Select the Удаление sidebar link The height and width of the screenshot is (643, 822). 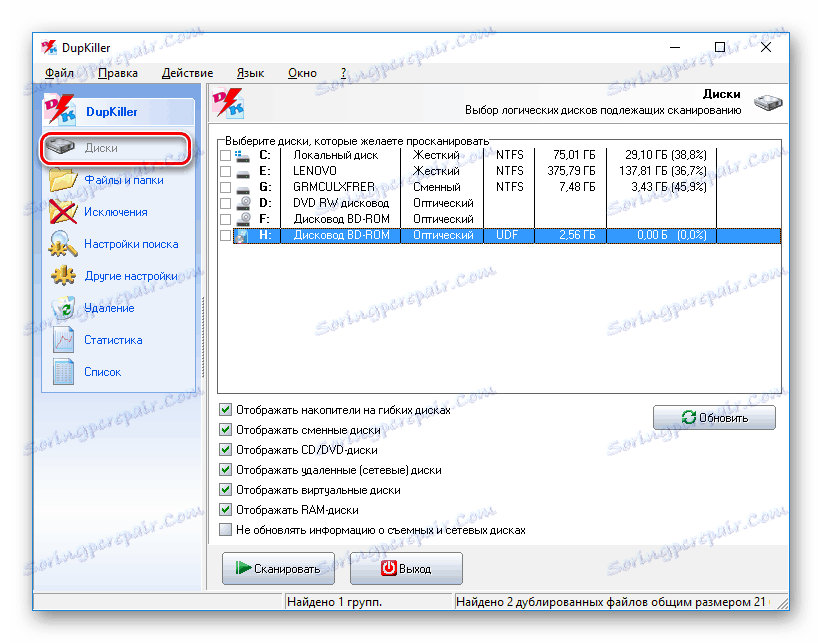point(109,308)
